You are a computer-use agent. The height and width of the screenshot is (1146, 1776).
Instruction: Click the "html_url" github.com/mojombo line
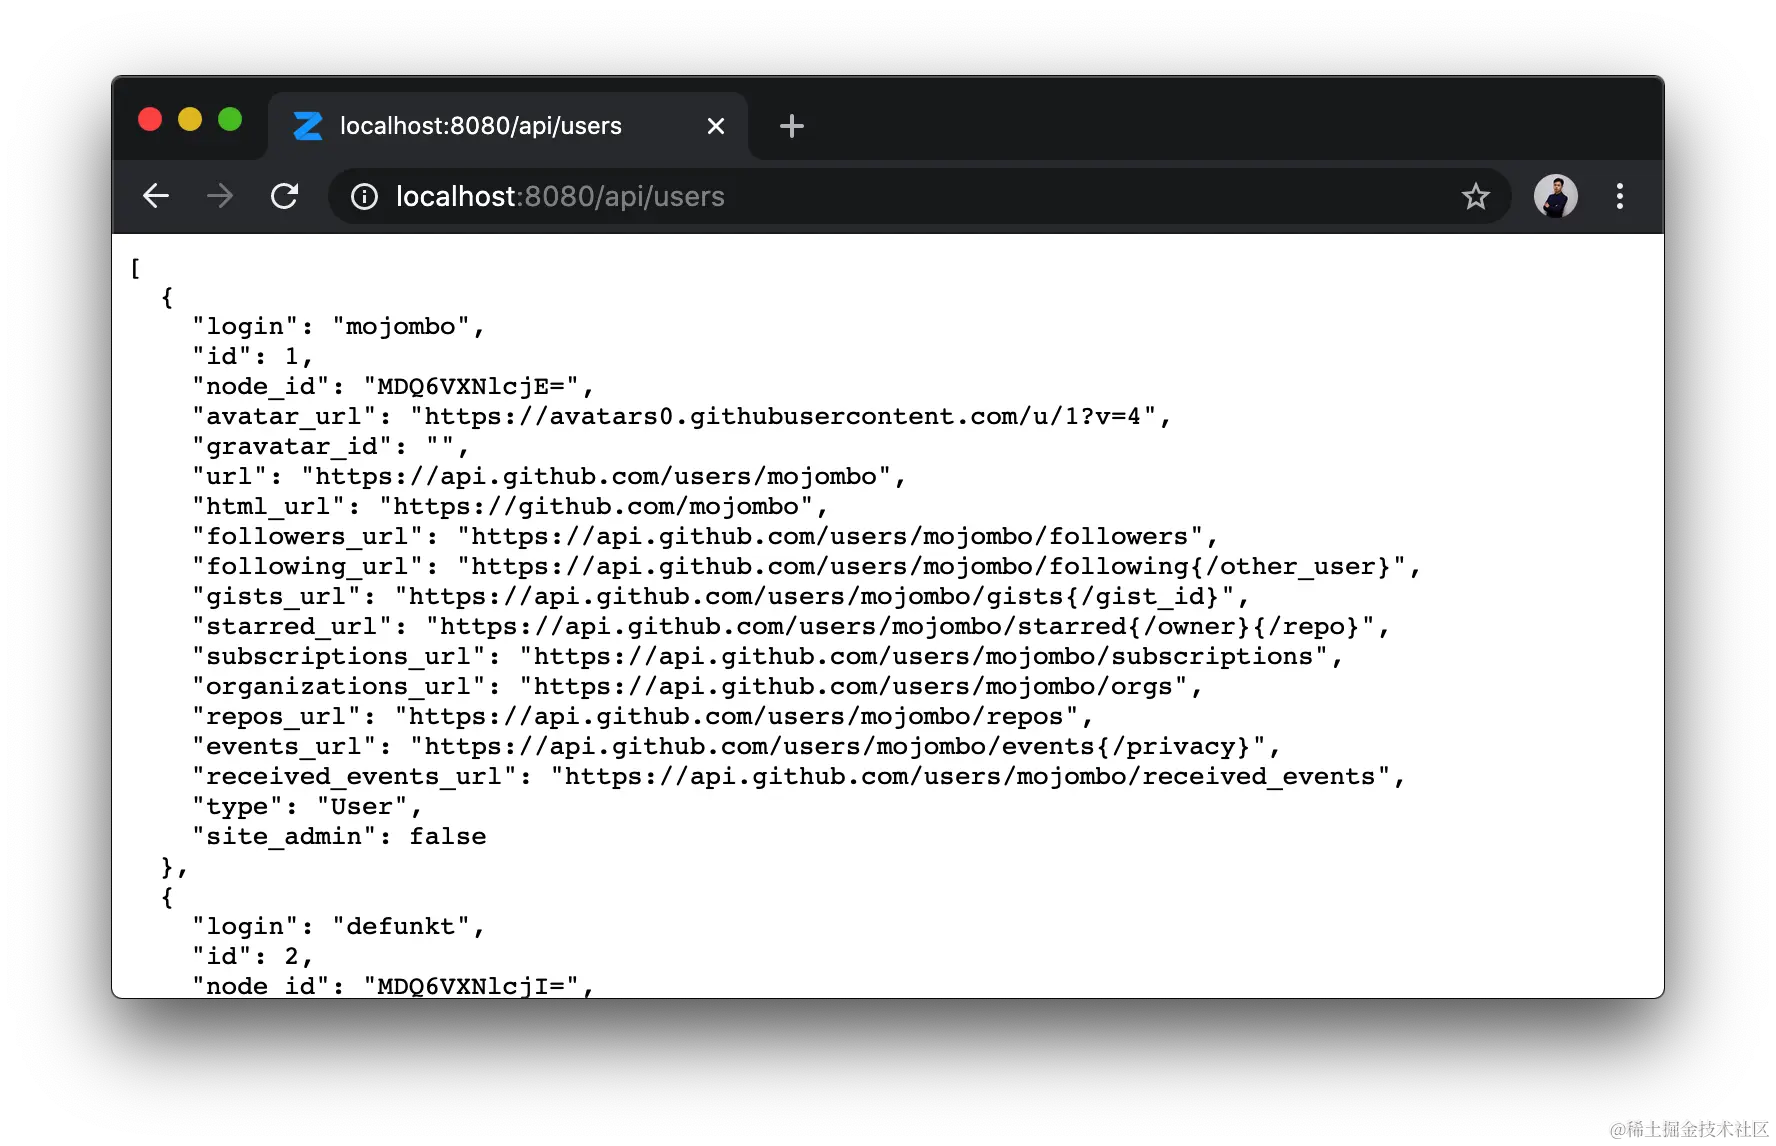pyautogui.click(x=510, y=507)
